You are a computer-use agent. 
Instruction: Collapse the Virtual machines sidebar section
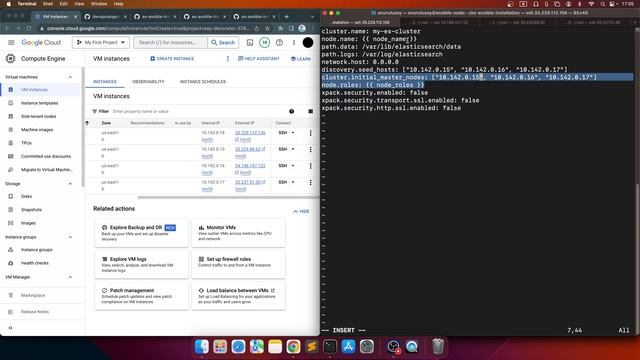pyautogui.click(x=70, y=77)
